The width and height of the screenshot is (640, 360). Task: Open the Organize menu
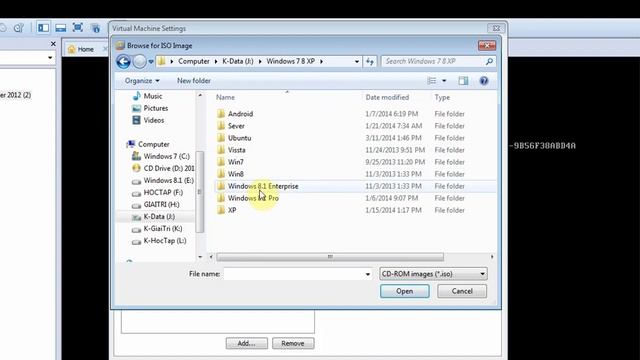tap(142, 81)
